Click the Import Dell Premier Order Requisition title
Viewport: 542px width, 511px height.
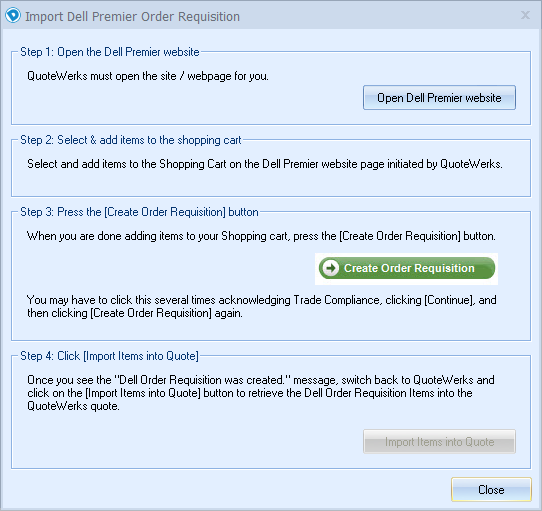[x=132, y=17]
